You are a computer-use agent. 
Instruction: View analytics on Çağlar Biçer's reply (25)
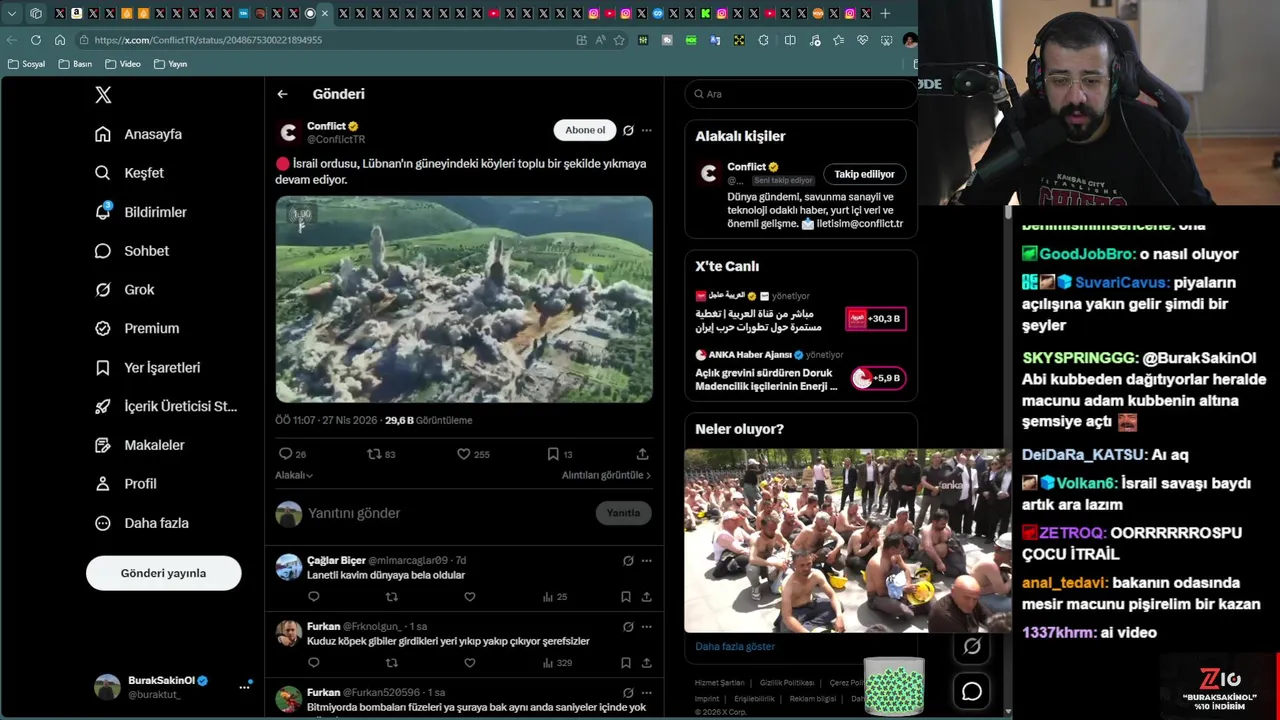[554, 597]
